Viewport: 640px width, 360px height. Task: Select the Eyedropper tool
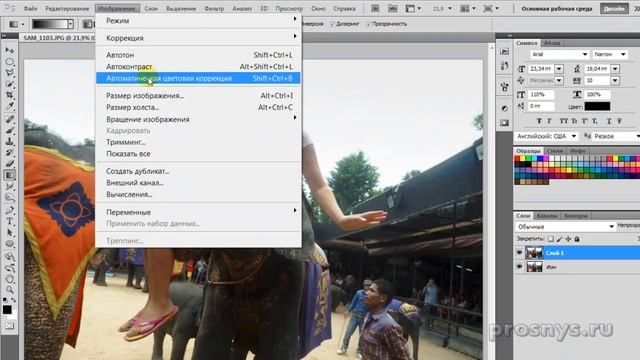coord(9,106)
